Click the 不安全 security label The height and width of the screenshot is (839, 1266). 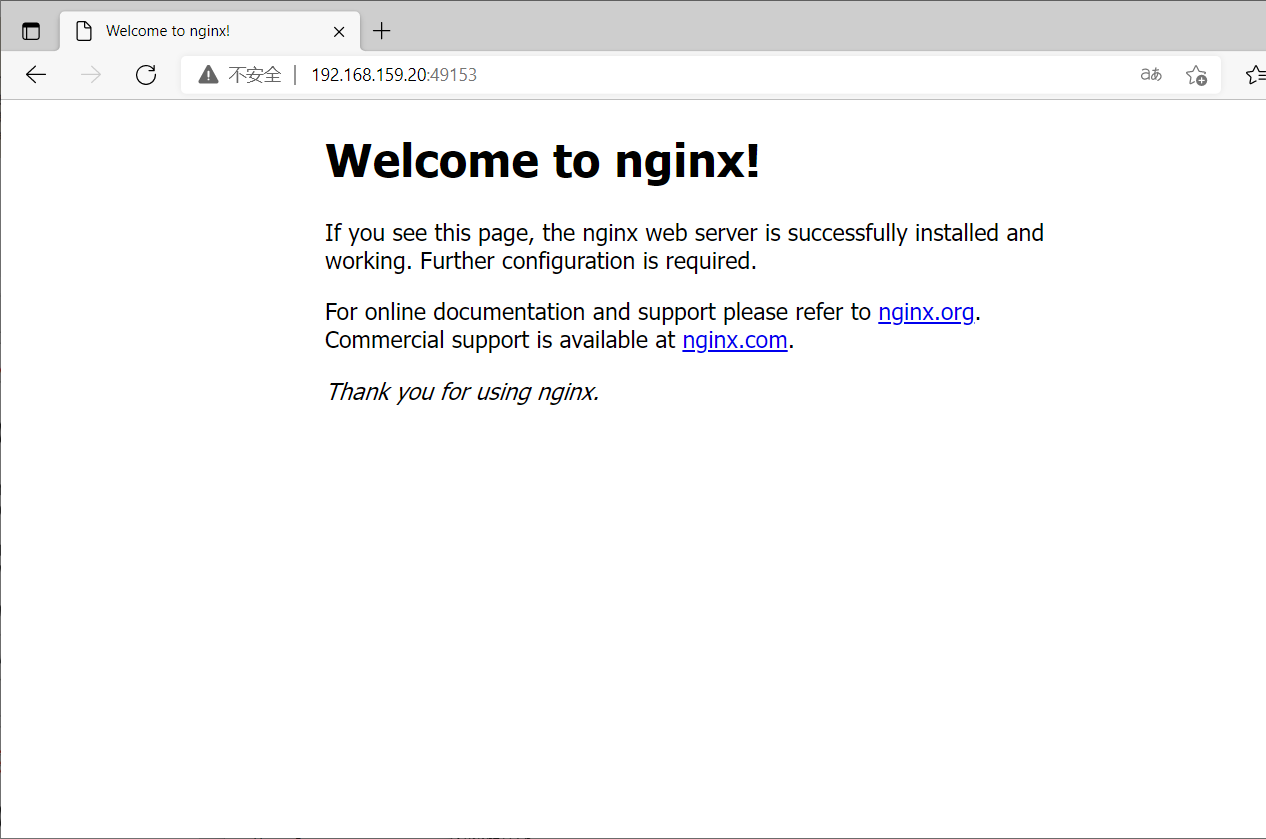255,74
